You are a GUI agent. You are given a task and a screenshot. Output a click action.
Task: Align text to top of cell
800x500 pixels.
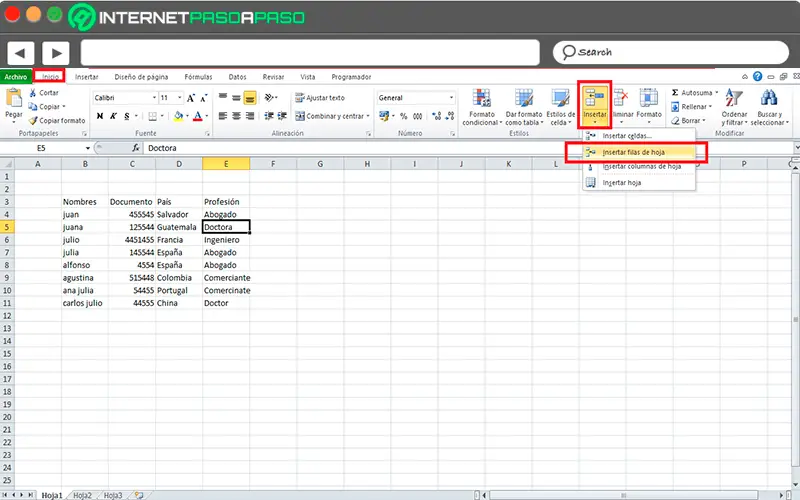pos(223,97)
